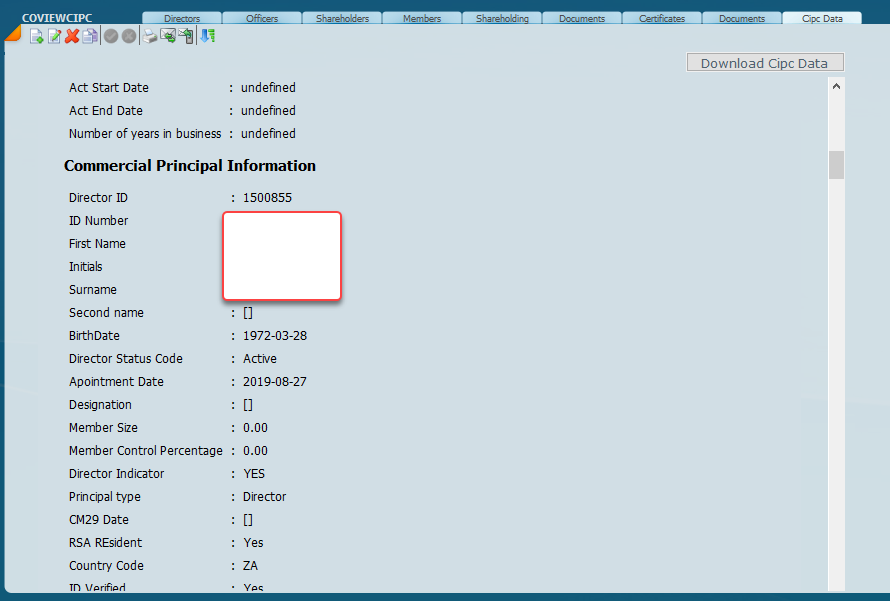View the Certificates tab
Screen dimensions: 890x601
(x=662, y=18)
